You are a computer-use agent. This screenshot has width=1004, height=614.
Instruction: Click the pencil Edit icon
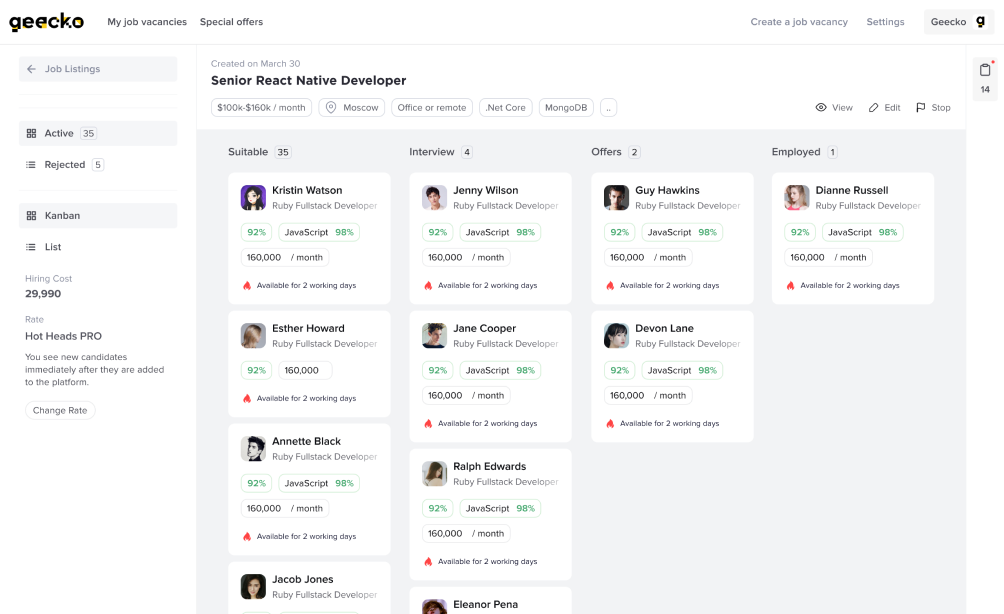873,108
